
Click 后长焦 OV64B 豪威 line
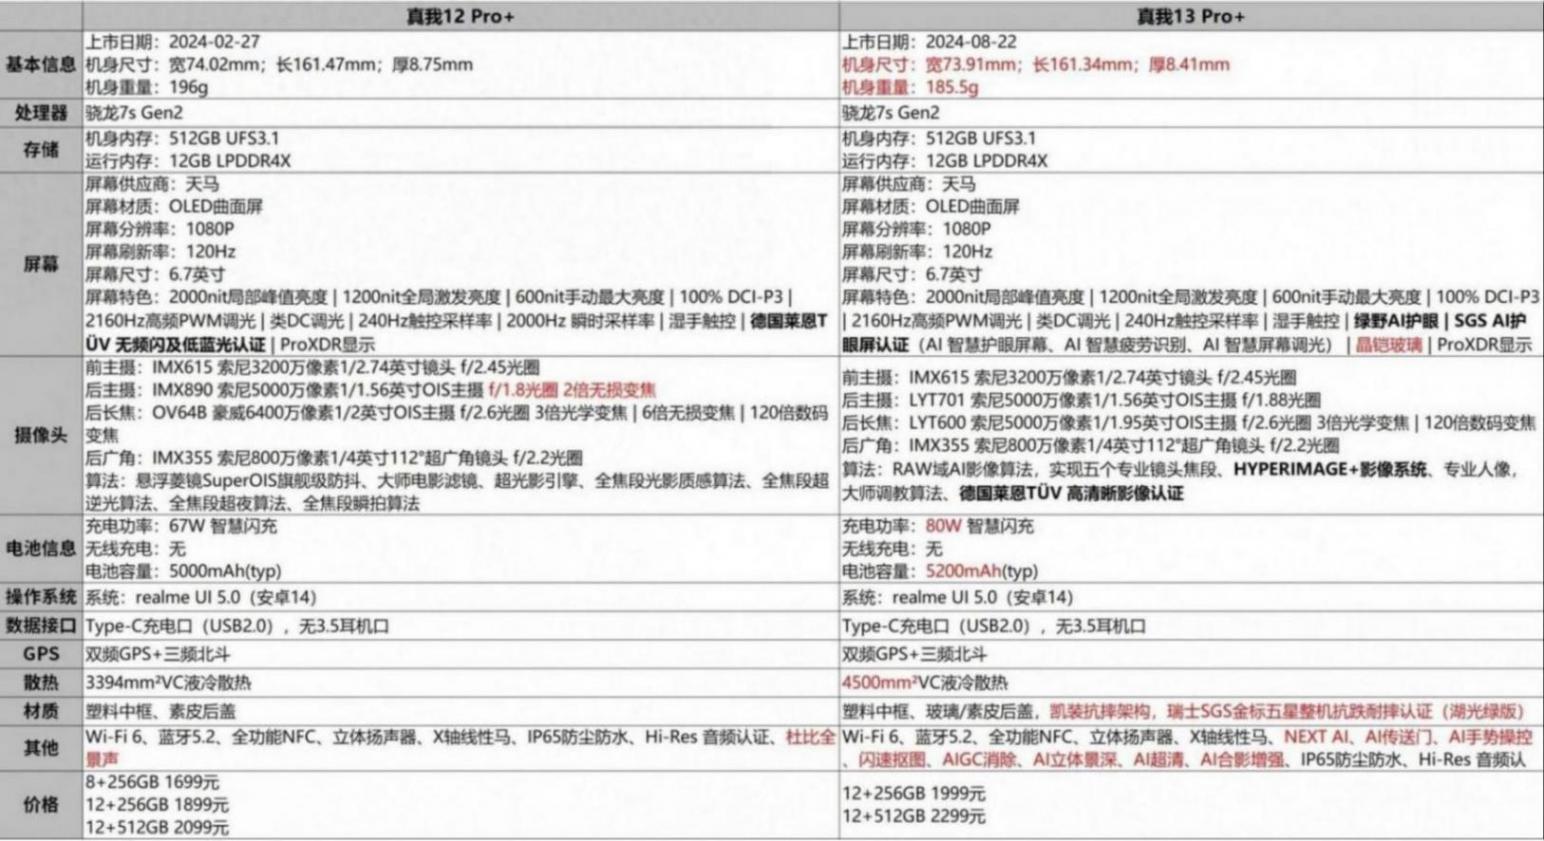click(457, 423)
